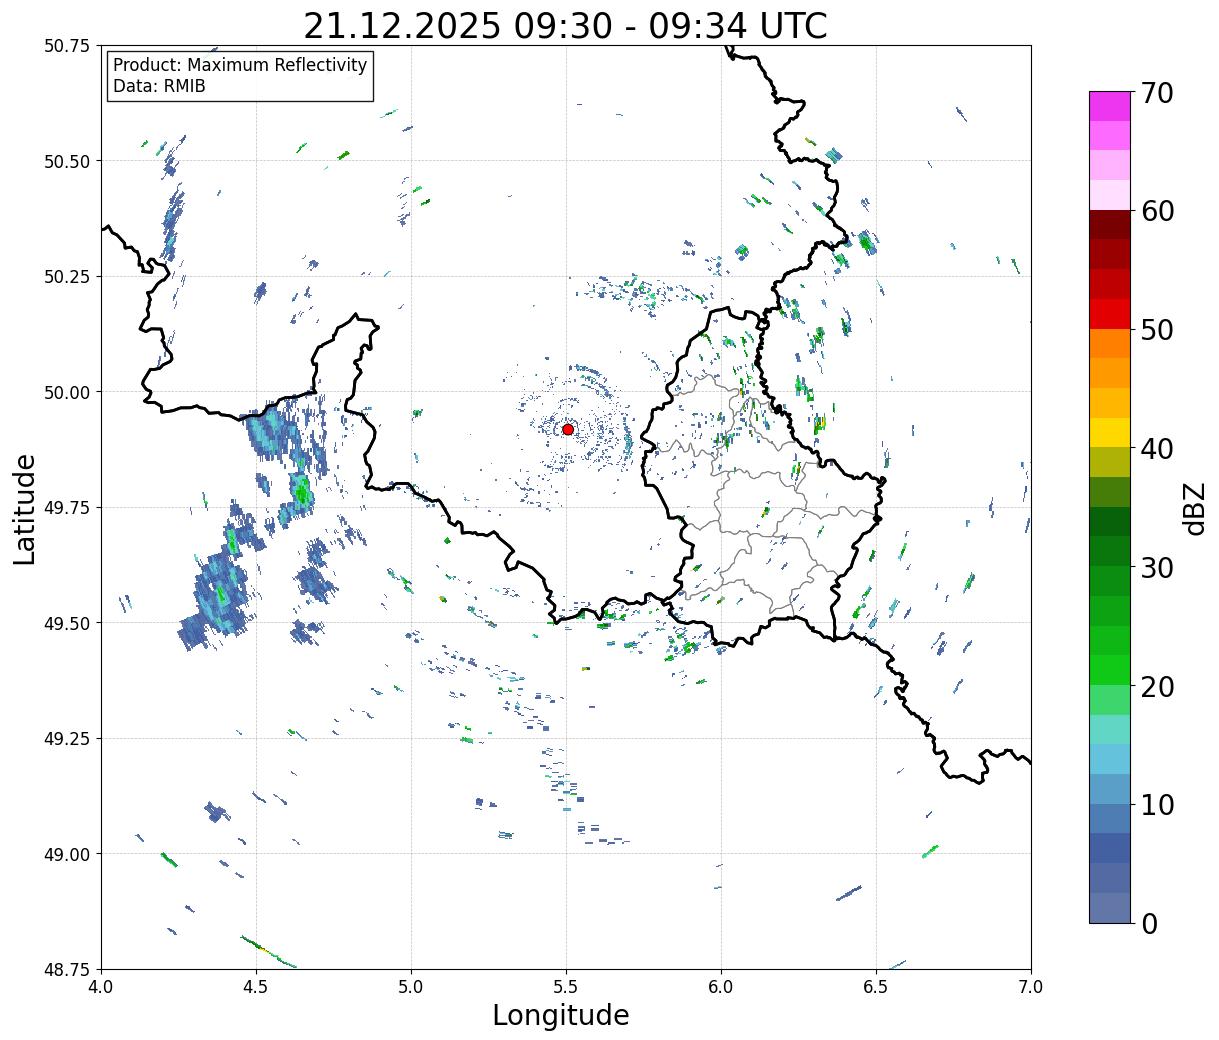The width and height of the screenshot is (1219, 1040).
Task: Click the latitude tick label 49.75
Action: pos(67,508)
